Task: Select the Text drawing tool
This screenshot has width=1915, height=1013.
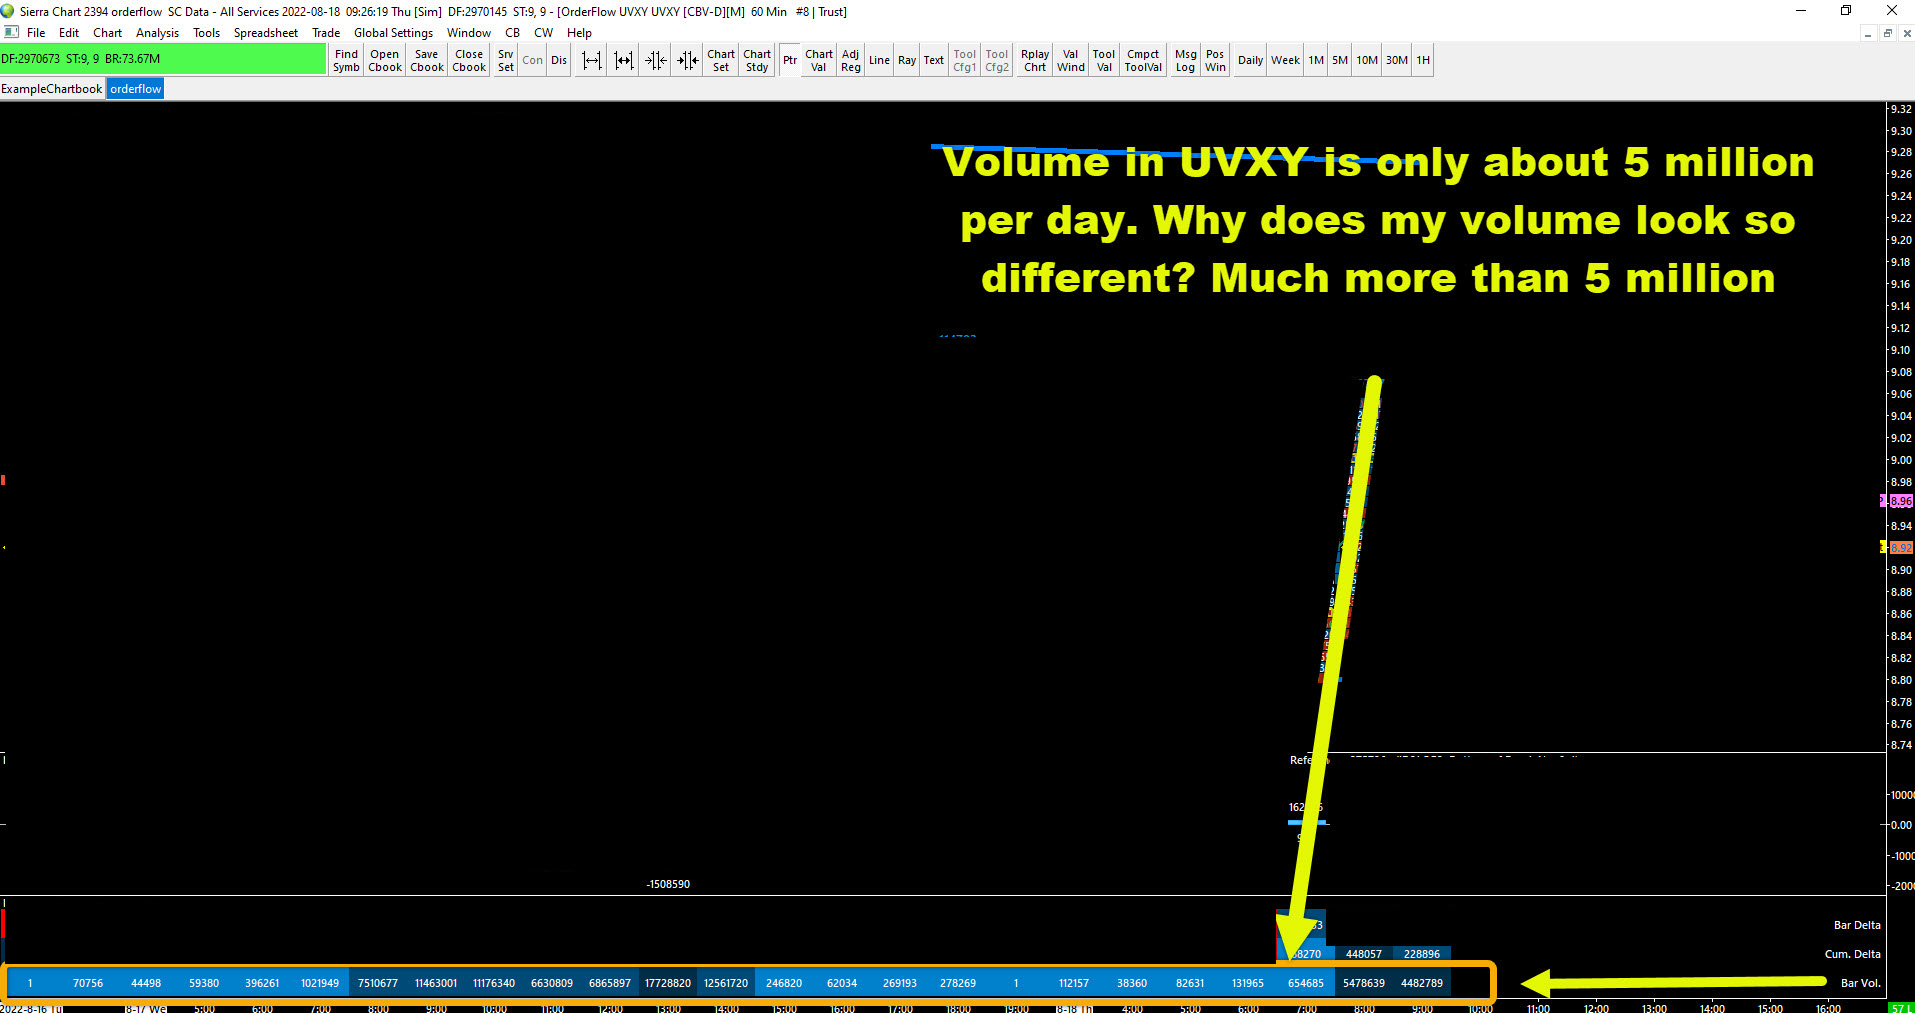Action: (x=934, y=61)
